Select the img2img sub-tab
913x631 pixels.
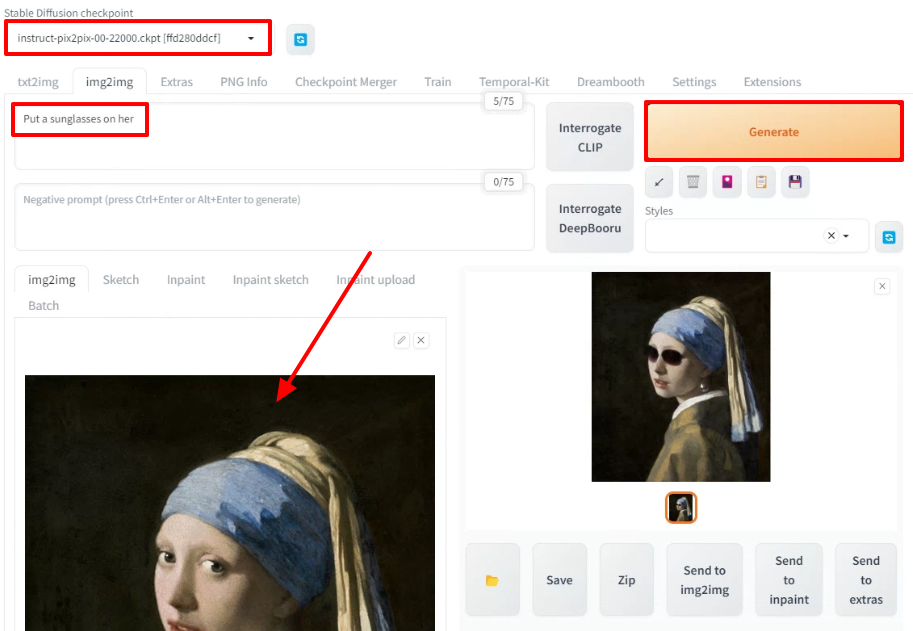[52, 279]
